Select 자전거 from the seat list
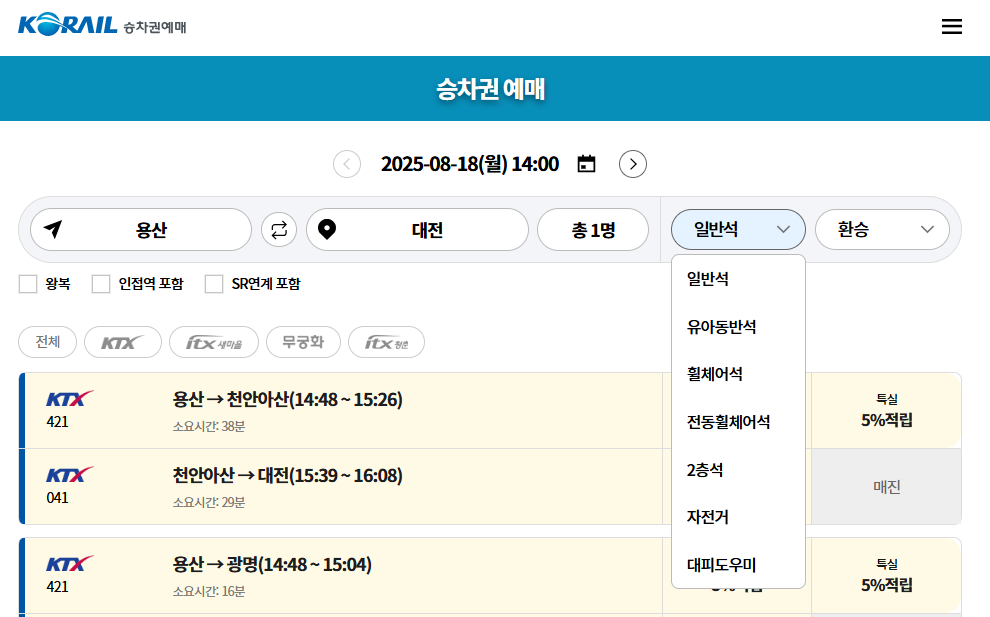The width and height of the screenshot is (990, 617). pyautogui.click(x=738, y=517)
